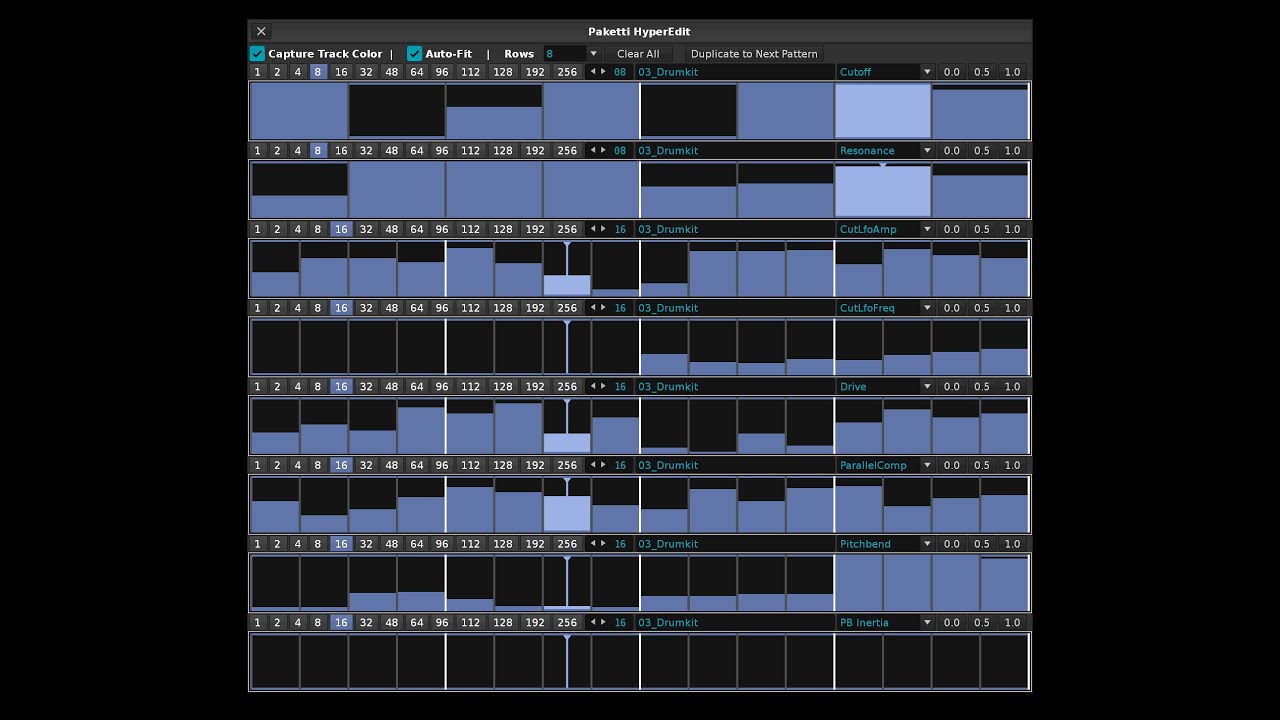Screen dimensions: 1280x720
Task: Select step length 16 in the Cutoff row
Action: coord(341,72)
